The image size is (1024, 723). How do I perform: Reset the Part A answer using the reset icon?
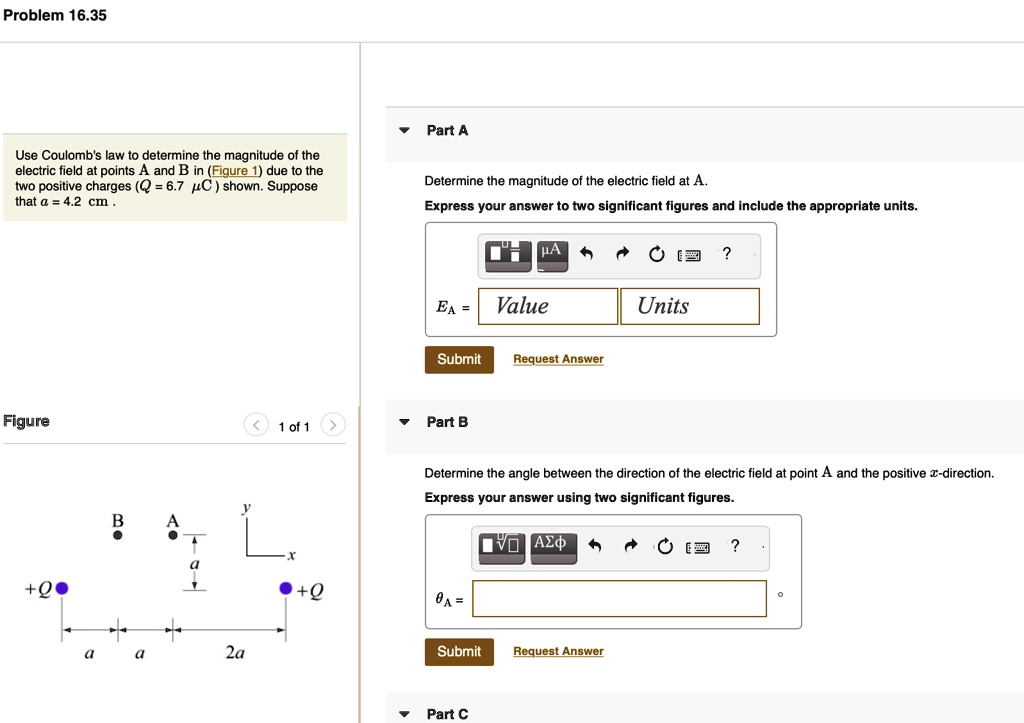click(656, 254)
